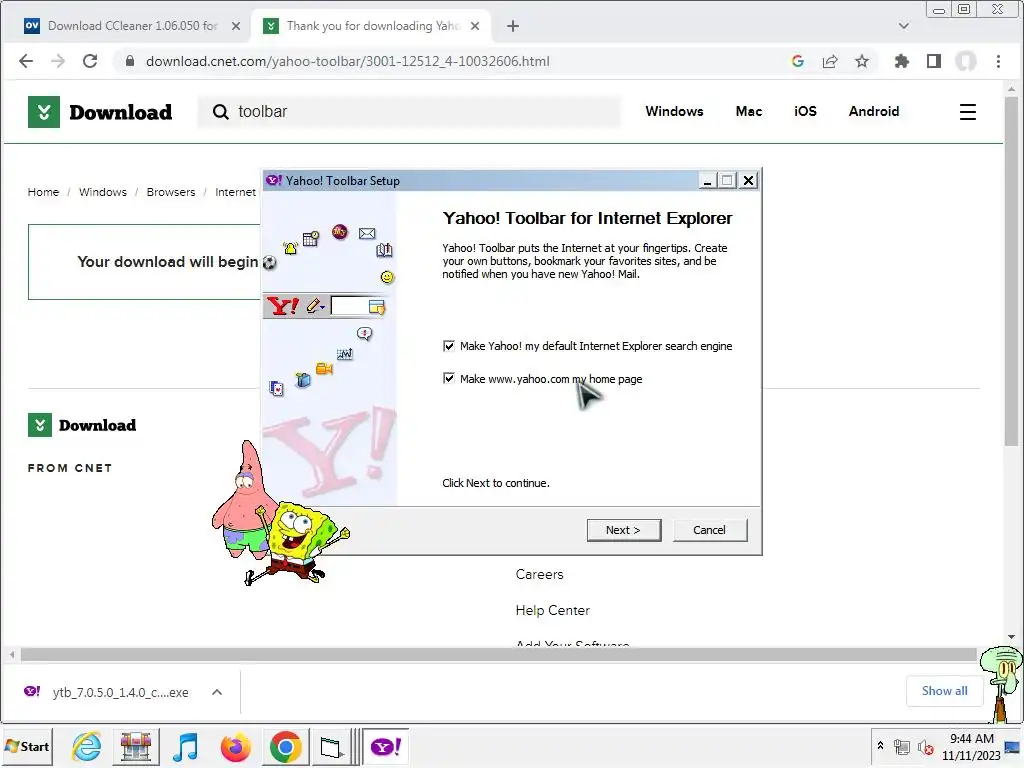Show hidden system tray icons
The width and height of the screenshot is (1024, 768).
tap(880, 745)
